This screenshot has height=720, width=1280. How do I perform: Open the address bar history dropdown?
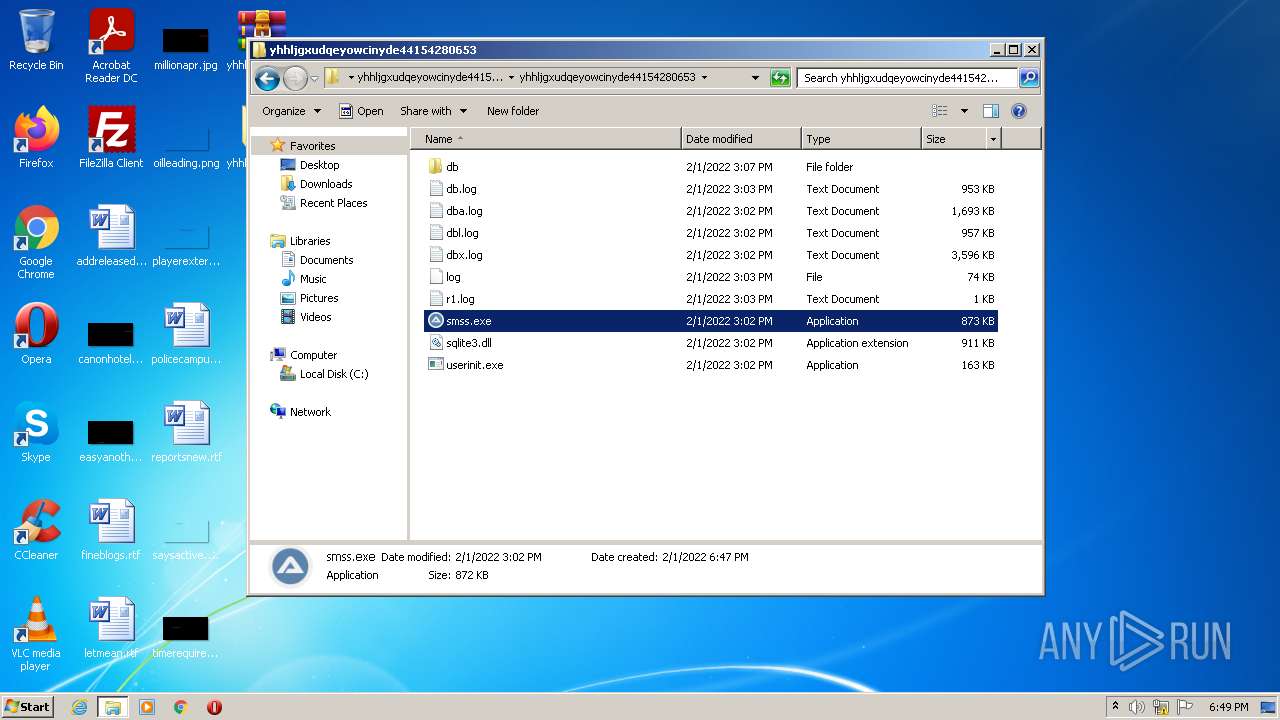(x=755, y=78)
